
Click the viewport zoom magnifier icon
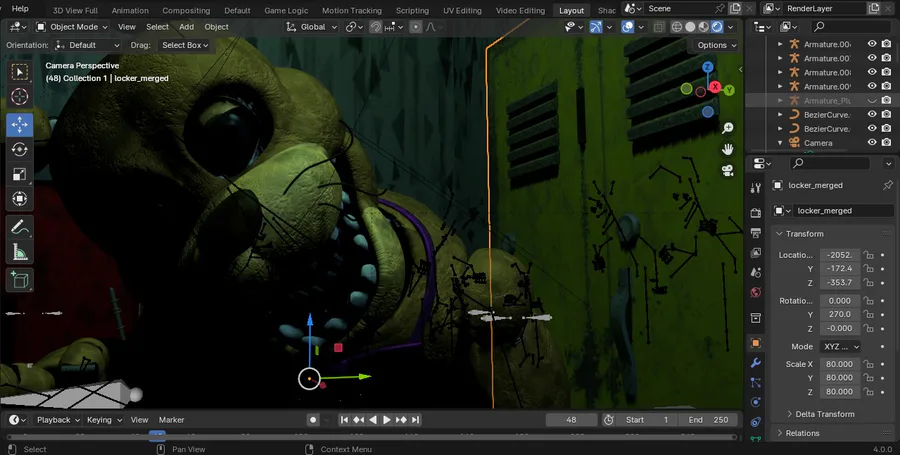coord(727,128)
